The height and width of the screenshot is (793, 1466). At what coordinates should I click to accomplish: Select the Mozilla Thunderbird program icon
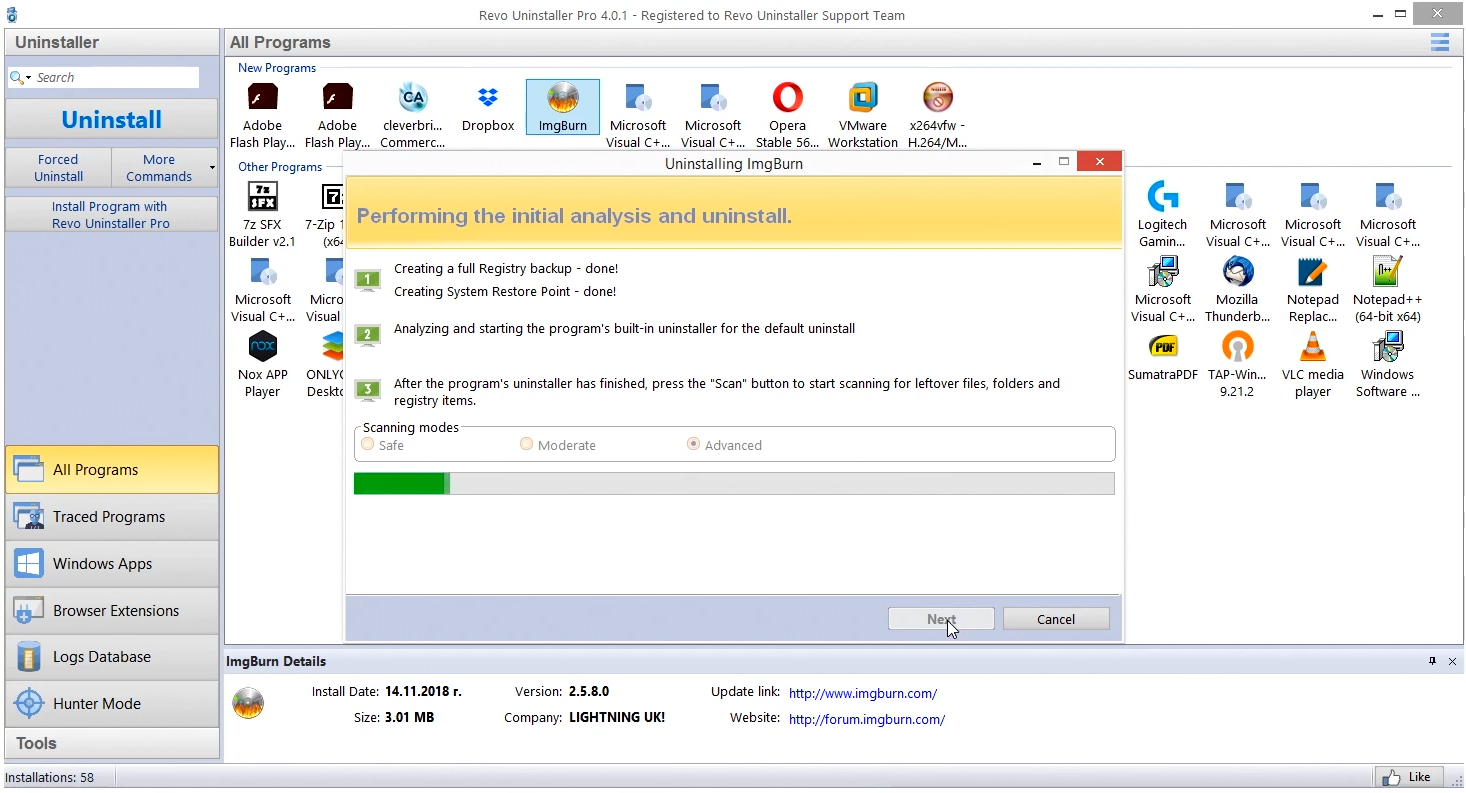click(x=1238, y=272)
